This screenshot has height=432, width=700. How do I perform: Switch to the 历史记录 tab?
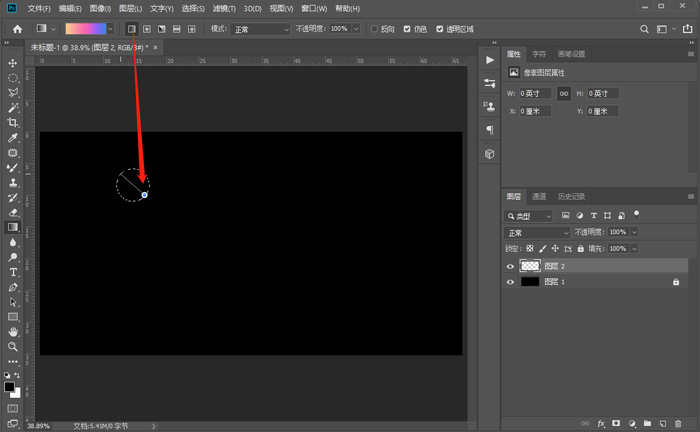(571, 196)
